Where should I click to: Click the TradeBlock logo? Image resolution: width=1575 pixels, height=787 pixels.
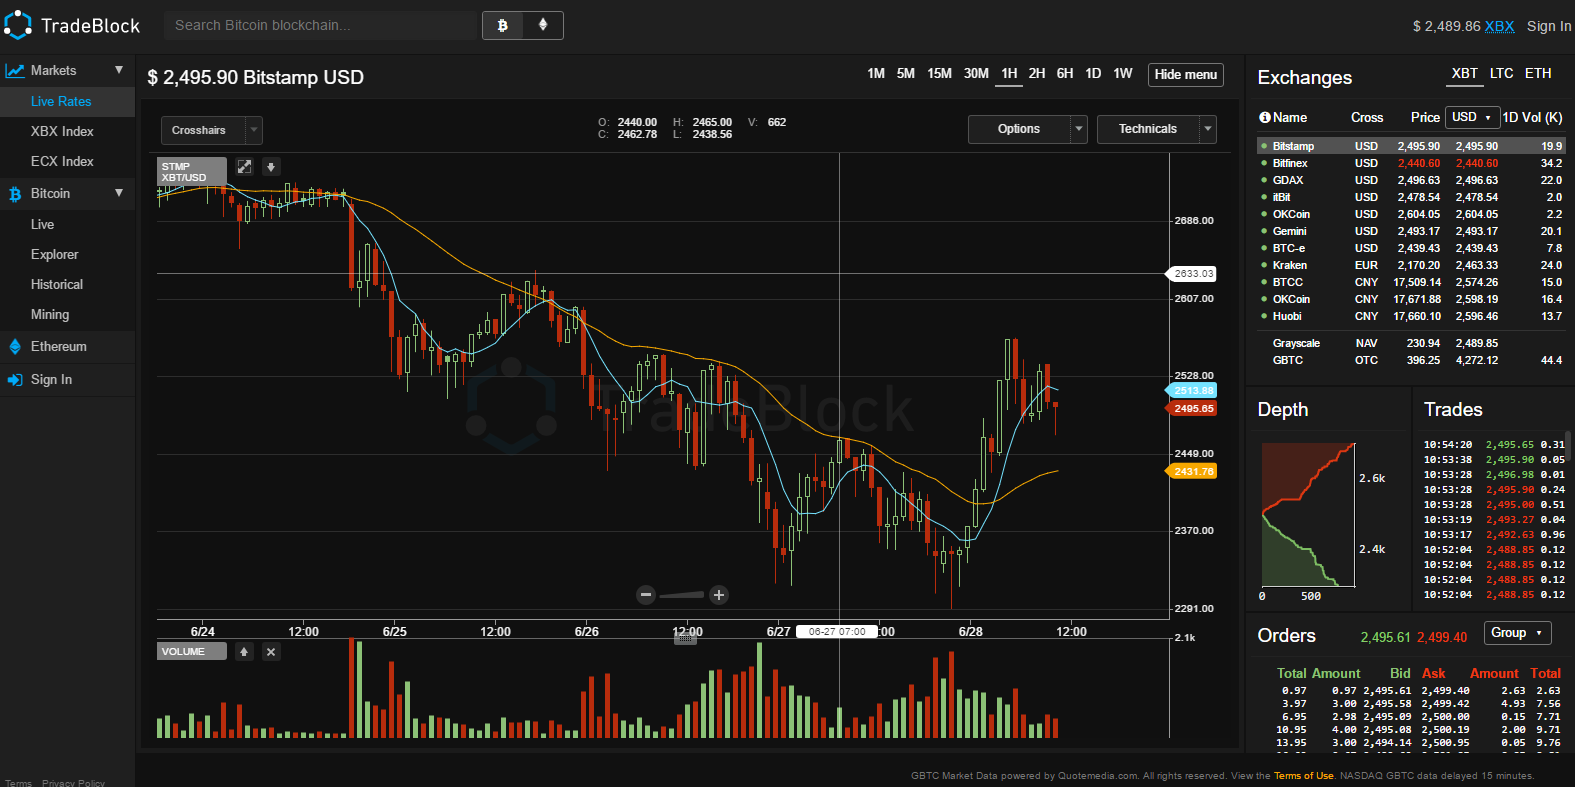click(72, 25)
